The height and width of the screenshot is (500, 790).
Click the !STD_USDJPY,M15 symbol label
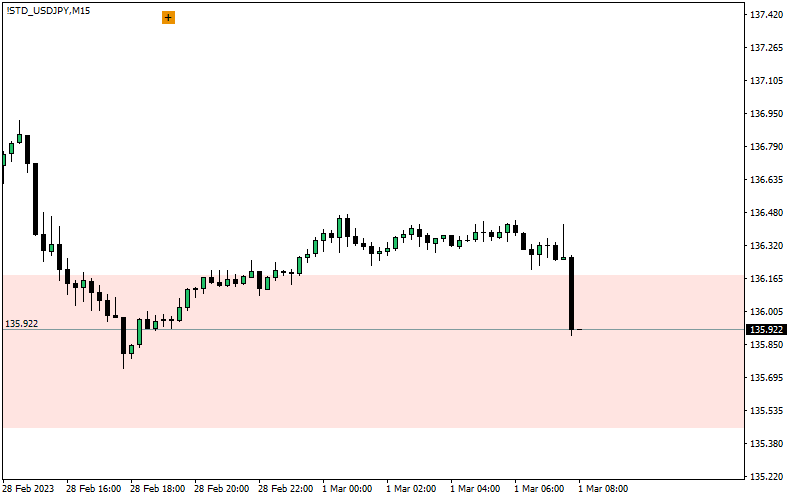(x=47, y=10)
